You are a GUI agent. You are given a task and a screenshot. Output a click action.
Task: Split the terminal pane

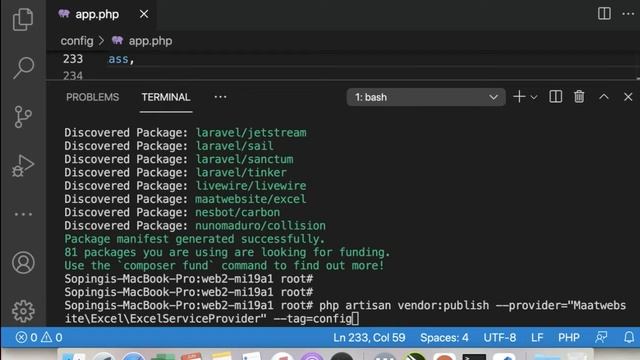pos(556,97)
